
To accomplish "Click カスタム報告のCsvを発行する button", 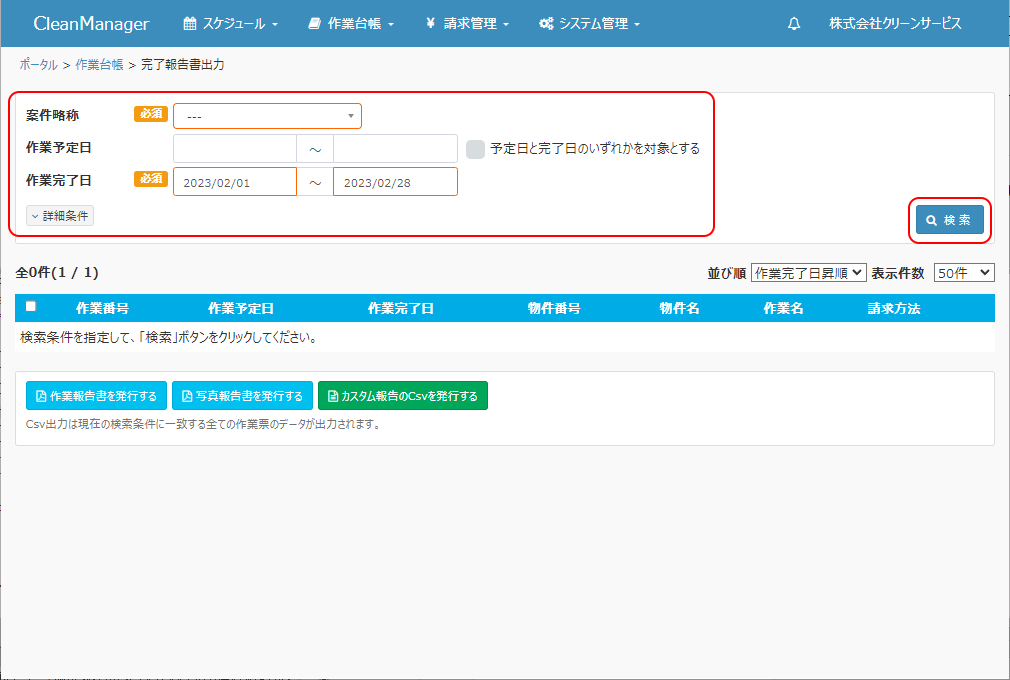I will (x=403, y=396).
